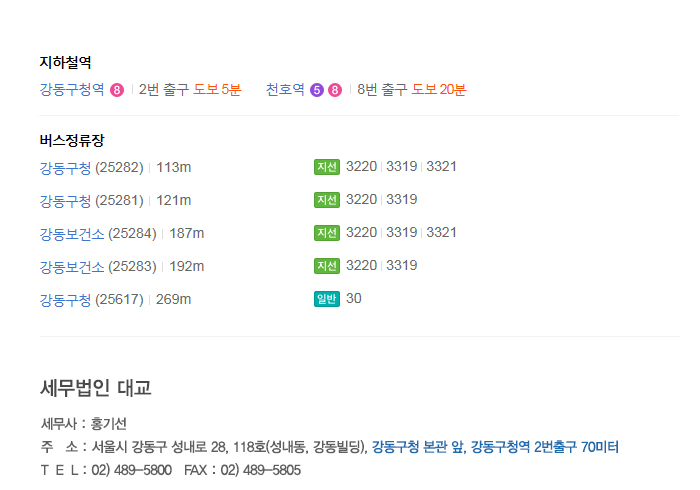Click teal 일반 badge for bus 30

pyautogui.click(x=327, y=299)
